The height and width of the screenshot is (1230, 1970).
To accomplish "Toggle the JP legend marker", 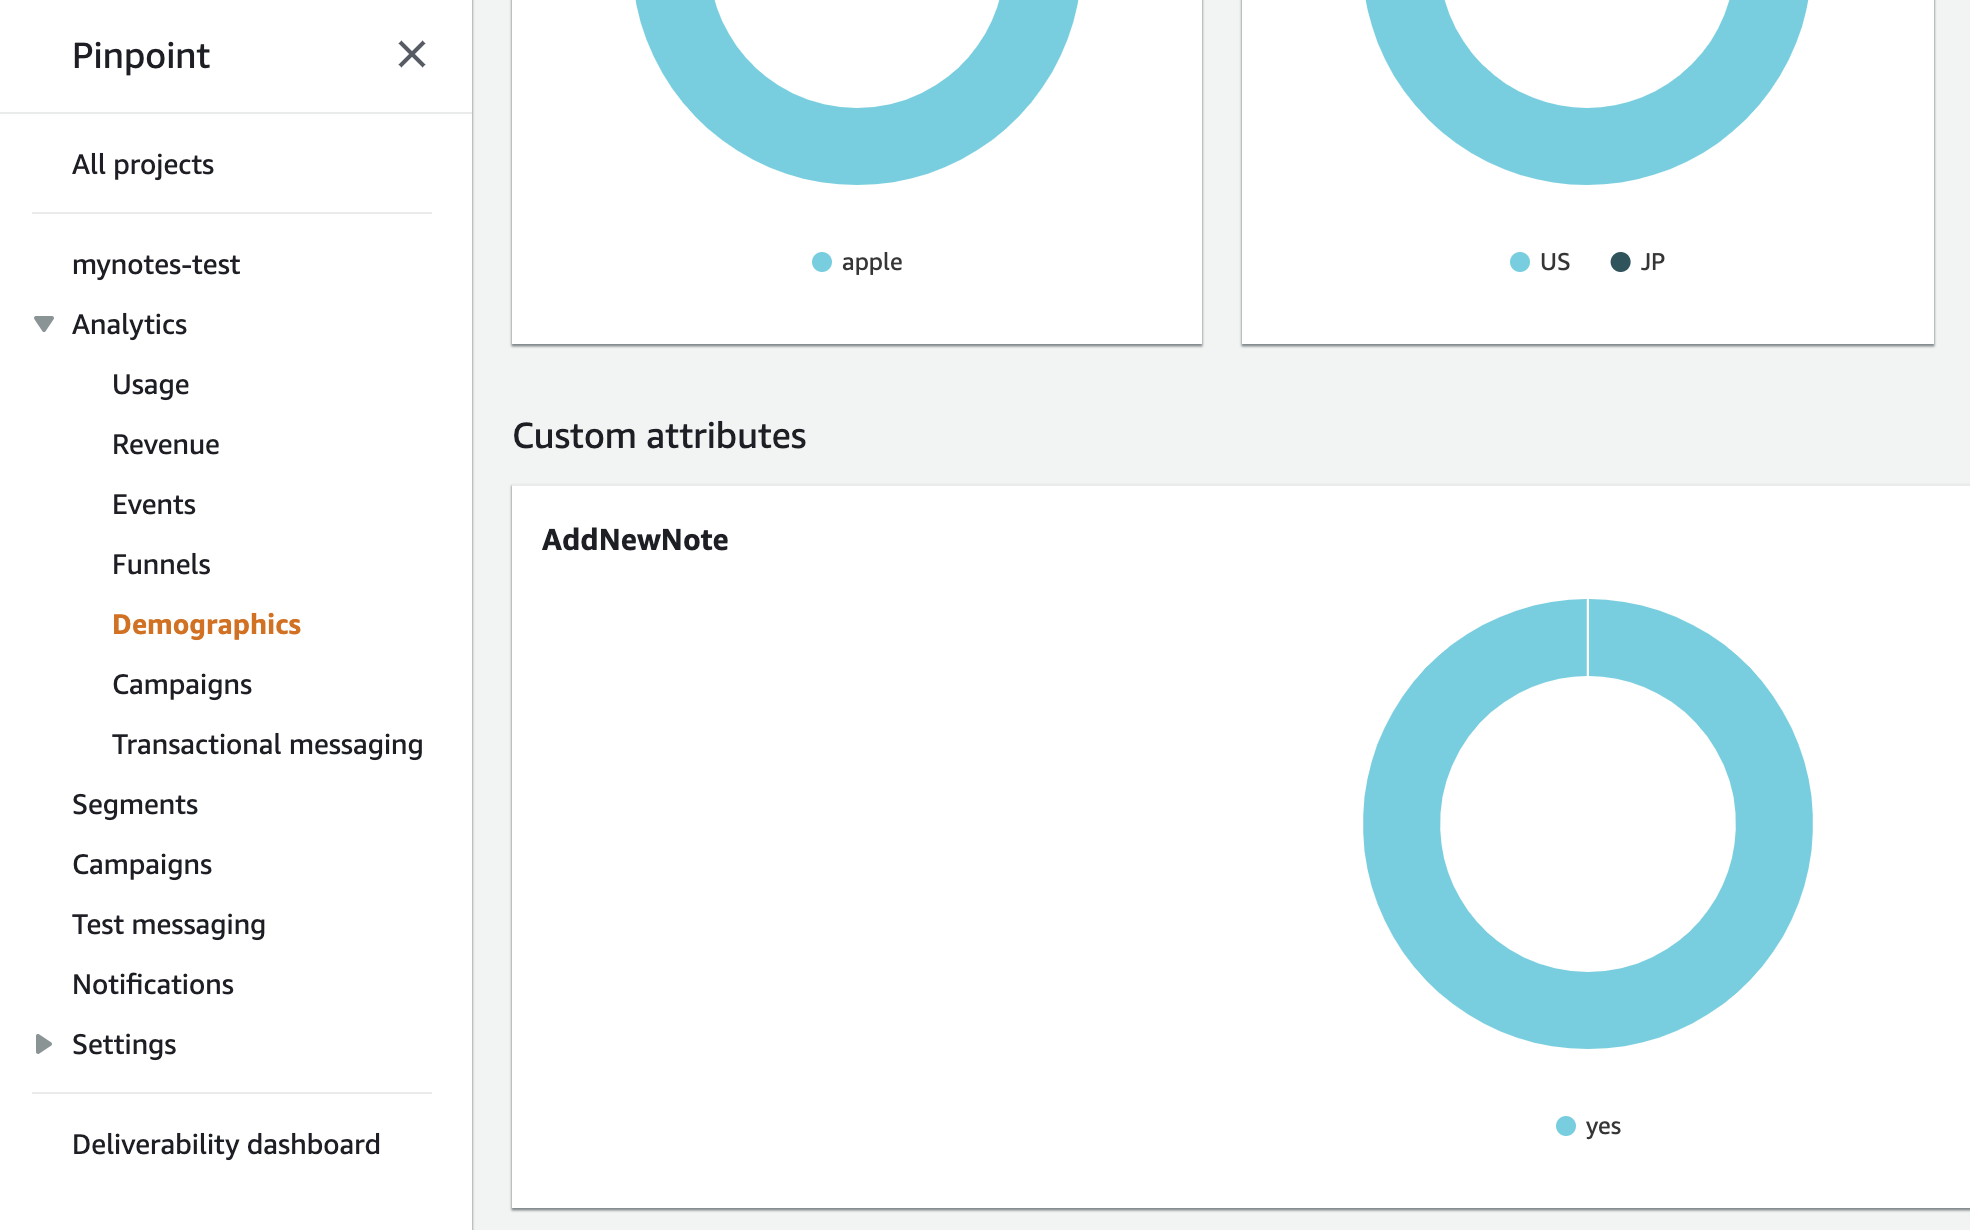I will (x=1621, y=262).
